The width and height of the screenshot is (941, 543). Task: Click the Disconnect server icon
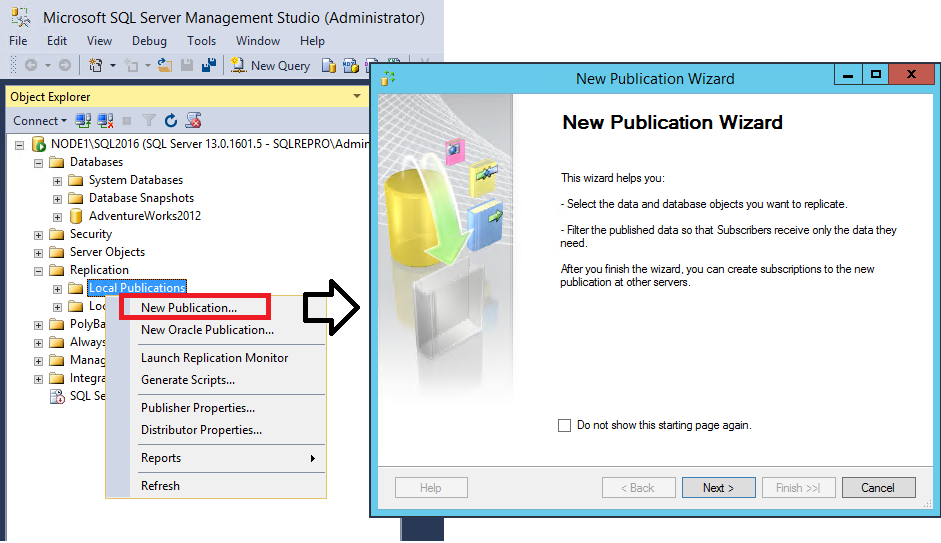[x=104, y=121]
